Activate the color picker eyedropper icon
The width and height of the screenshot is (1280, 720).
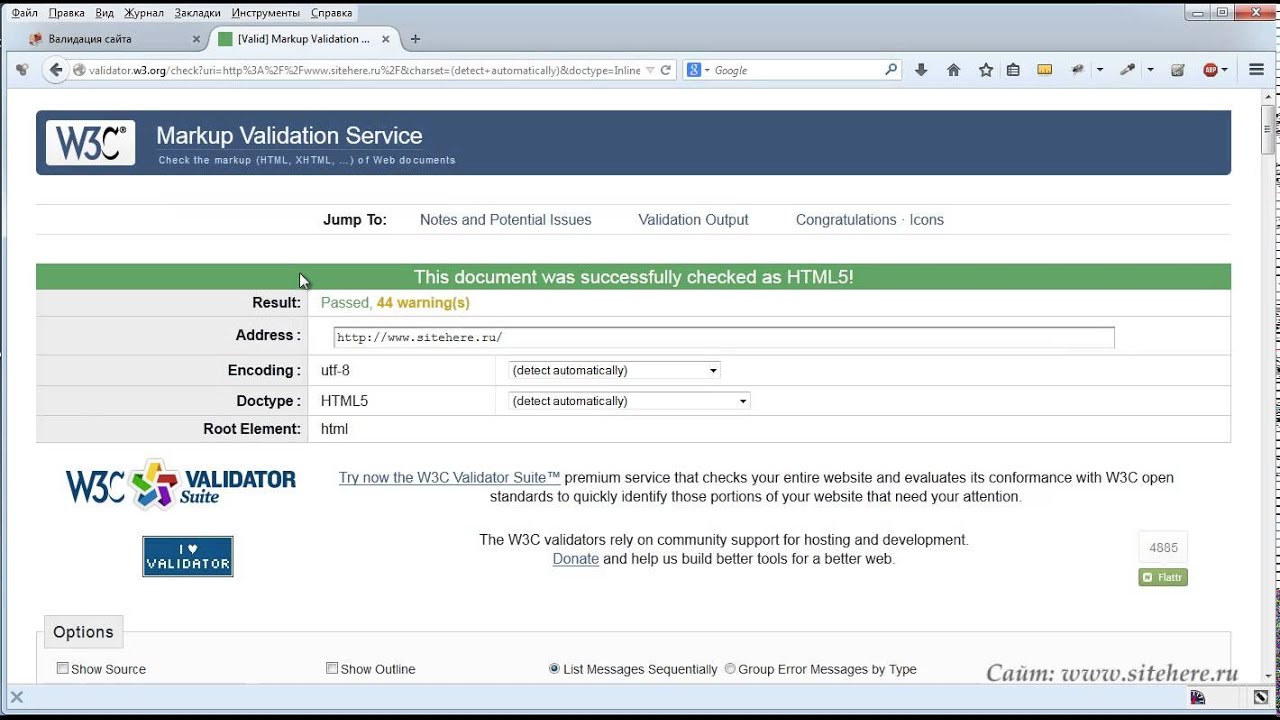pos(1128,70)
